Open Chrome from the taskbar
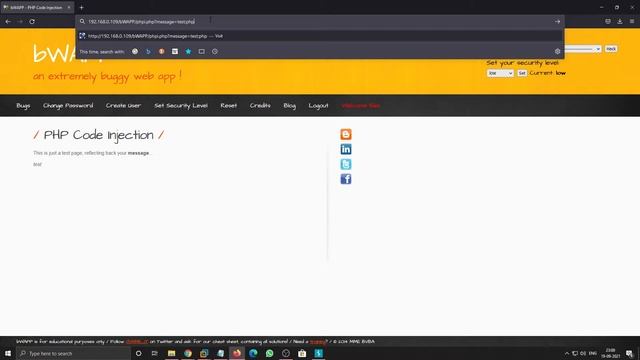640x360 pixels. 188,353
